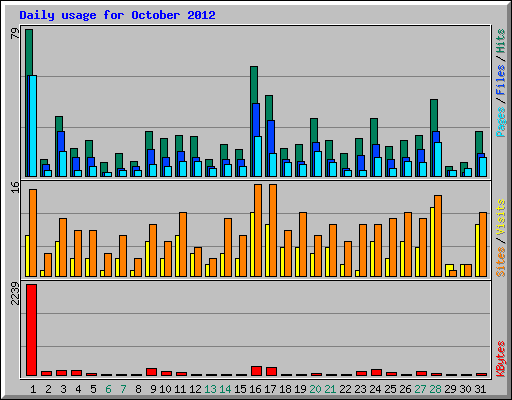Image resolution: width=512 pixels, height=400 pixels.
Task: Click the orange sites bar for day 17
Action: [x=273, y=230]
